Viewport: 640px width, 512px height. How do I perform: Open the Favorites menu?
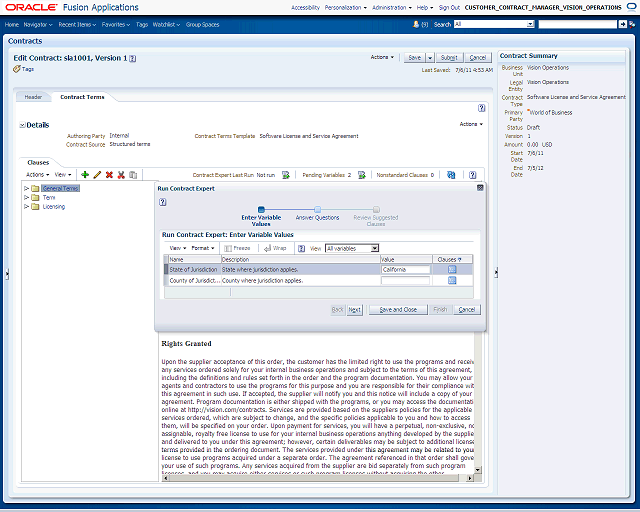point(116,24)
